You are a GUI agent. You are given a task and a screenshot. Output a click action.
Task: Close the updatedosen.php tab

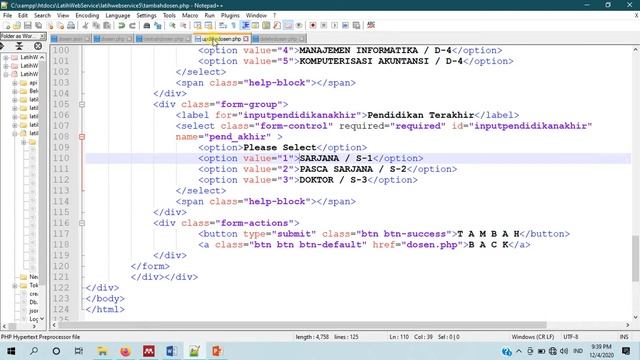246,39
